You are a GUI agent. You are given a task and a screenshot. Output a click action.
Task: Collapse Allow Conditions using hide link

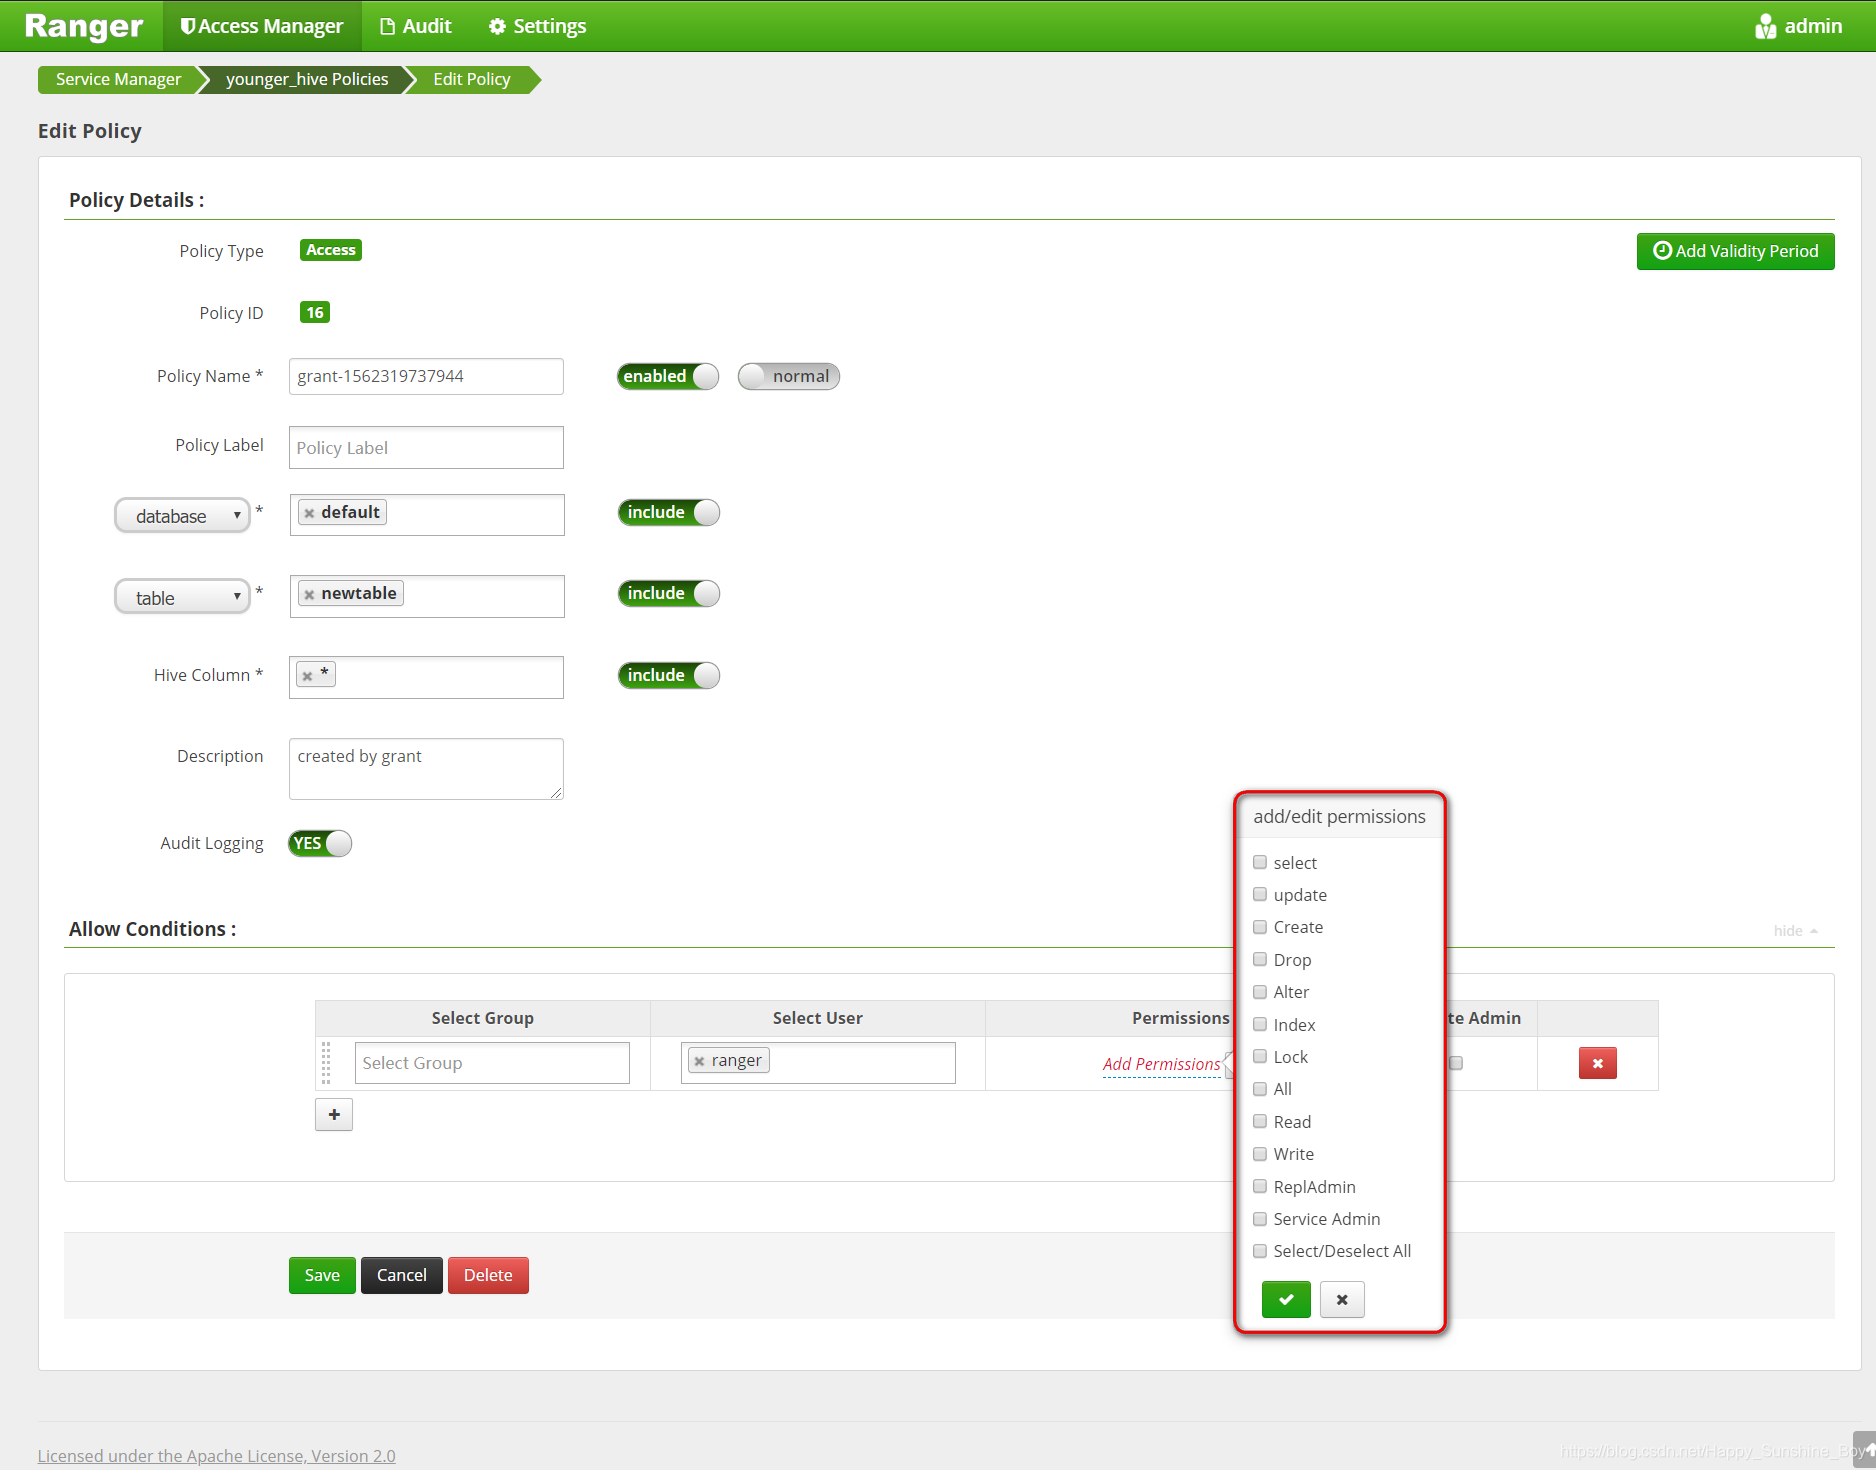1788,930
